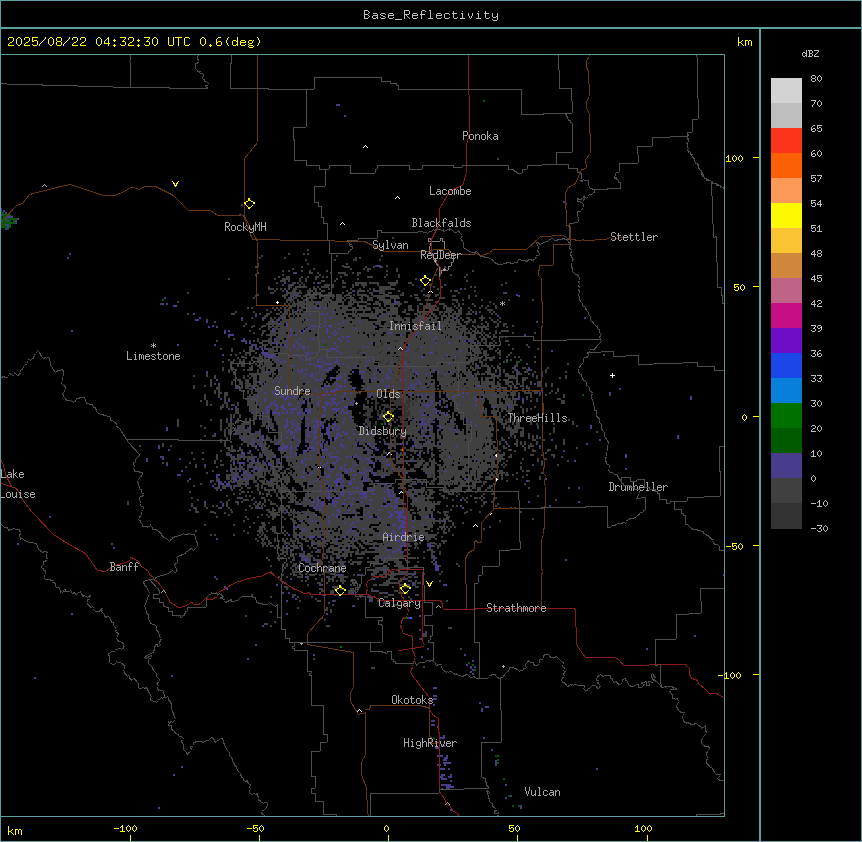The width and height of the screenshot is (862, 842).
Task: Select the dark orange 60 dBZ legend swatch
Action: pyautogui.click(x=786, y=165)
